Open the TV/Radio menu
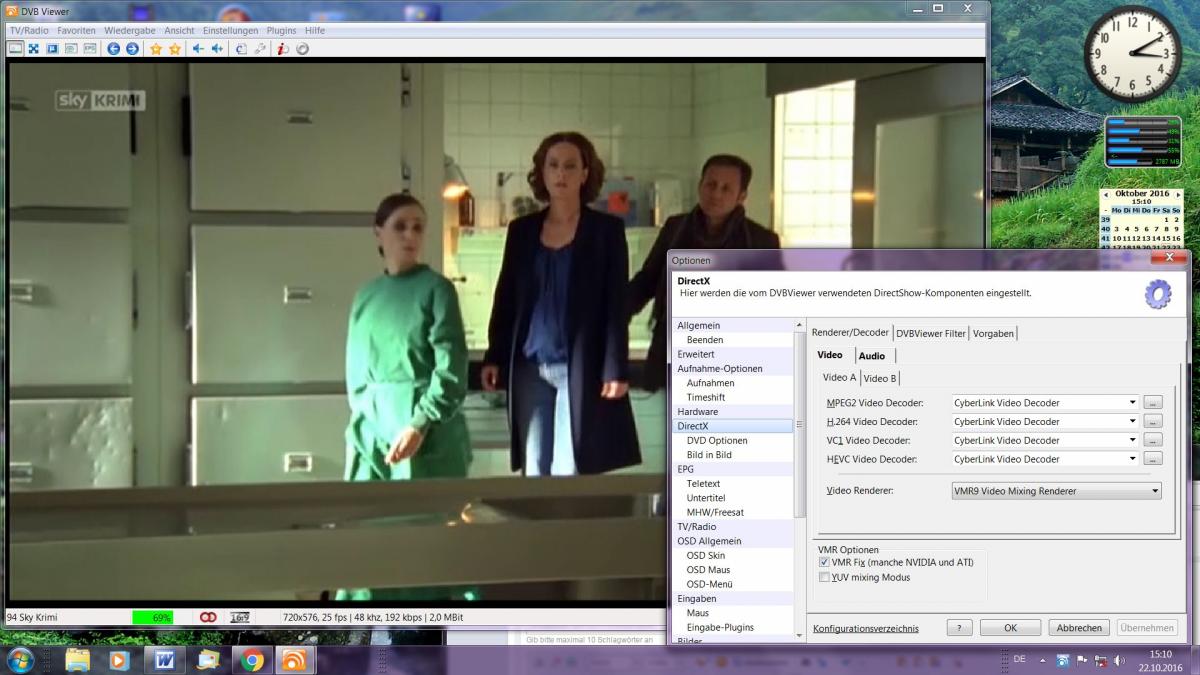The width and height of the screenshot is (1200, 675). (30, 31)
